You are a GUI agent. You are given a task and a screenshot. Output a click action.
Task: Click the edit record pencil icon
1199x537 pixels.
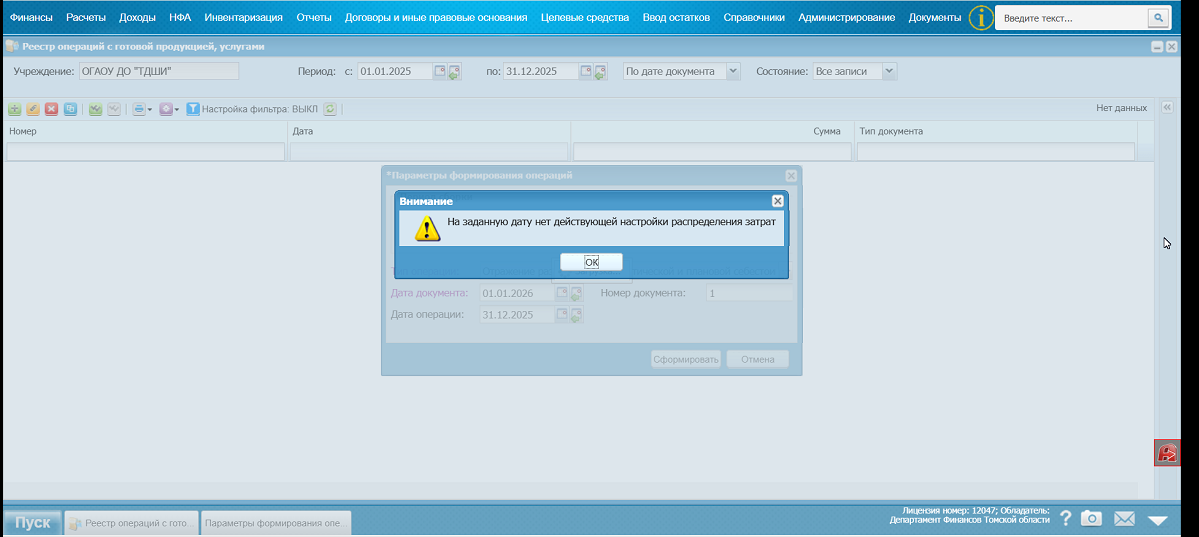tap(33, 109)
